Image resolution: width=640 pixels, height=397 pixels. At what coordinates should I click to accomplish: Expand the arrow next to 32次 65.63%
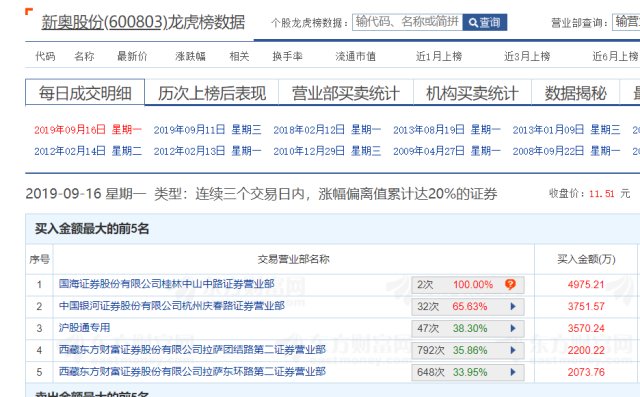[513, 306]
